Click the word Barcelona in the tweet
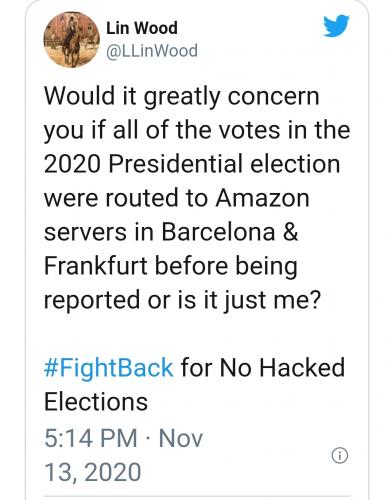This screenshot has width=392, height=500. tap(218, 232)
